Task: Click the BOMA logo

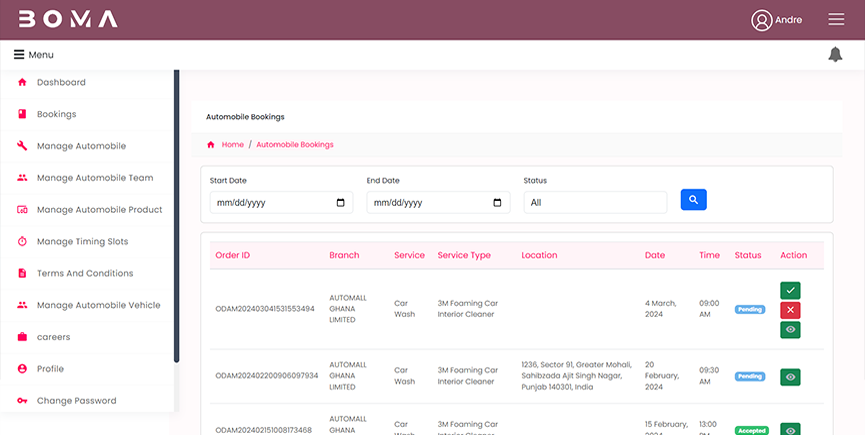Action: point(68,20)
